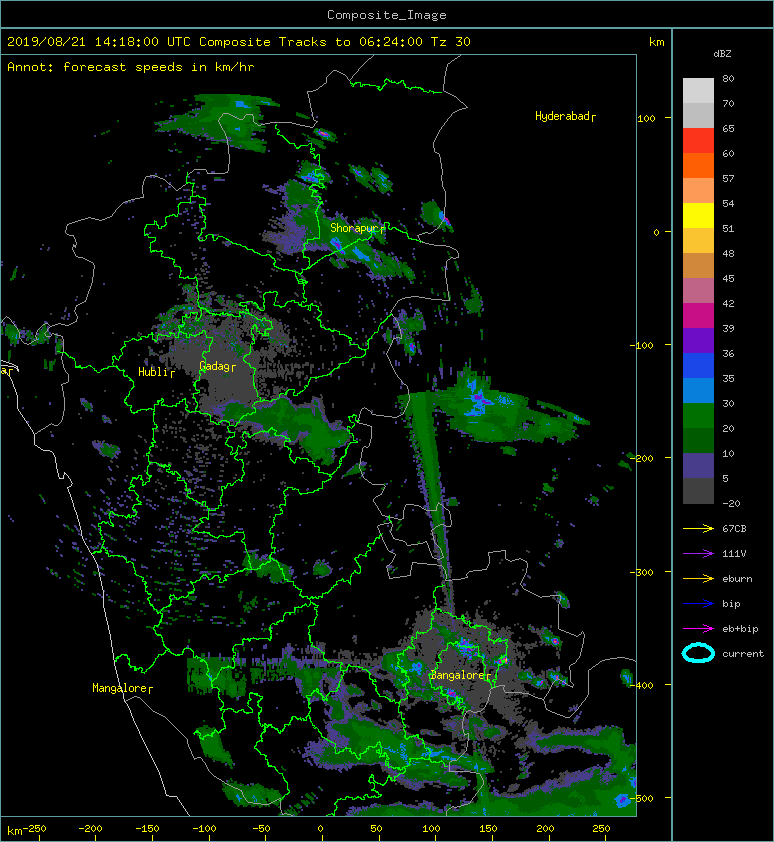Click the Gadag city label
Image resolution: width=774 pixels, height=842 pixels.
pos(217,366)
